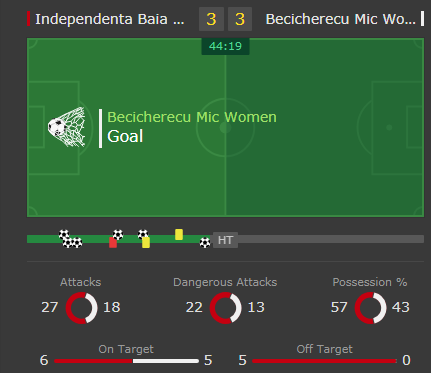Open the Becicherecu Mic Wo... team name header

pos(341,19)
